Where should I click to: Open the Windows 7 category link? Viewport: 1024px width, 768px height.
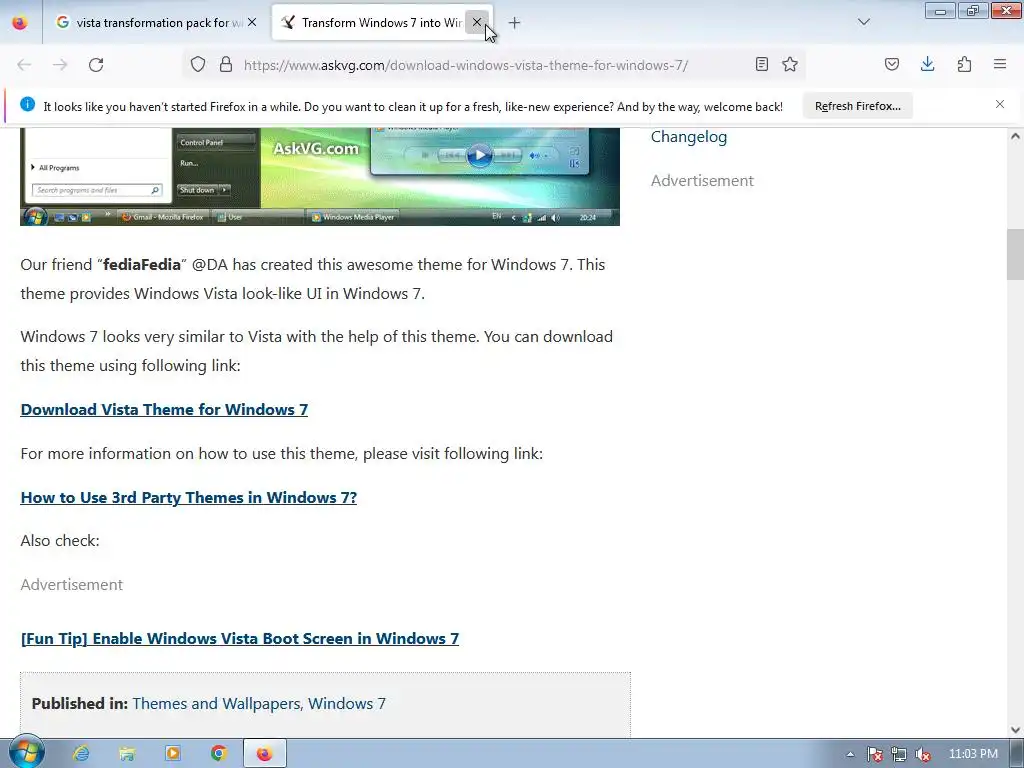pos(347,703)
